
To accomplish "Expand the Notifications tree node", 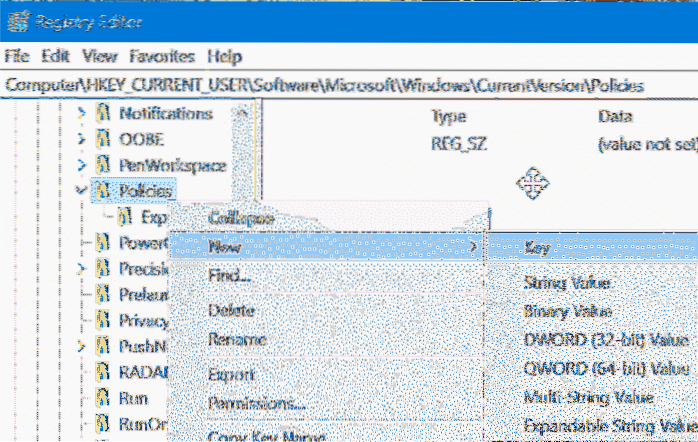I will coord(81,113).
